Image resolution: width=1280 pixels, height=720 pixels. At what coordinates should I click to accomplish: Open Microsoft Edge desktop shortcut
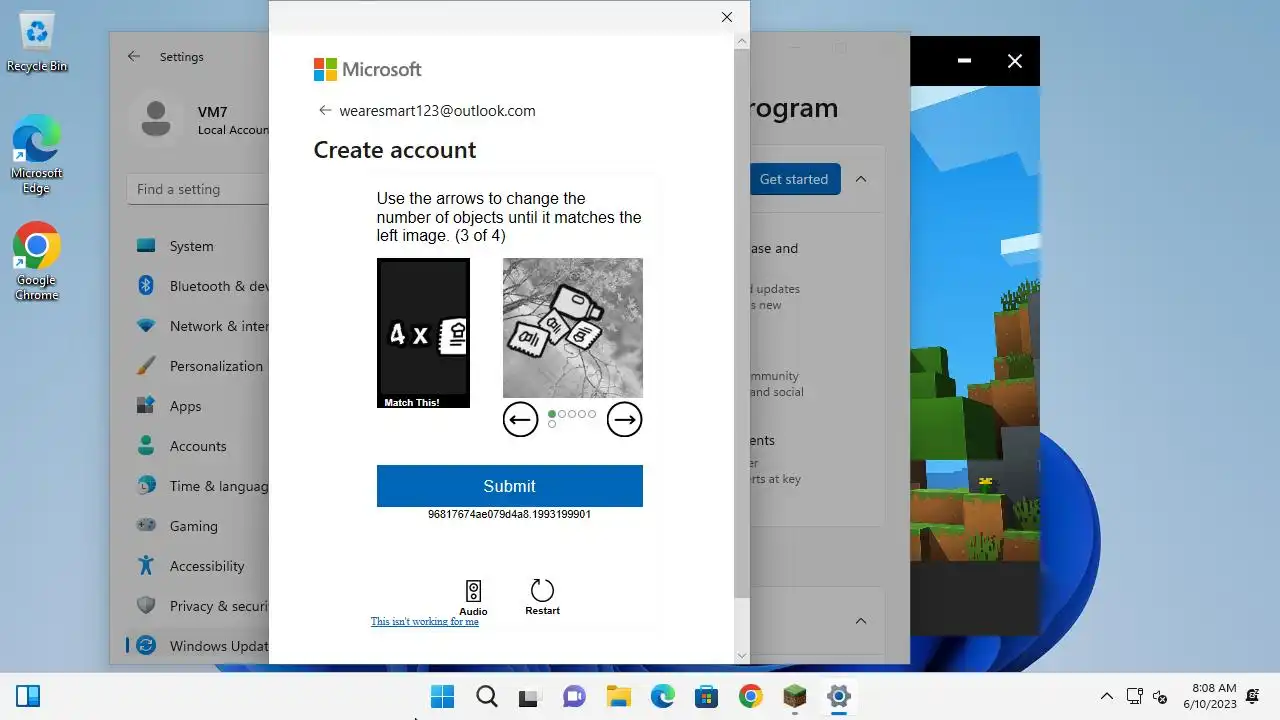pos(37,155)
